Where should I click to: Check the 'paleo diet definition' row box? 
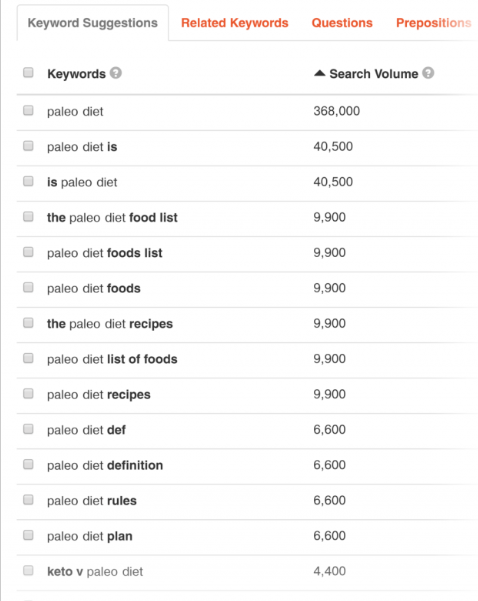(x=28, y=465)
